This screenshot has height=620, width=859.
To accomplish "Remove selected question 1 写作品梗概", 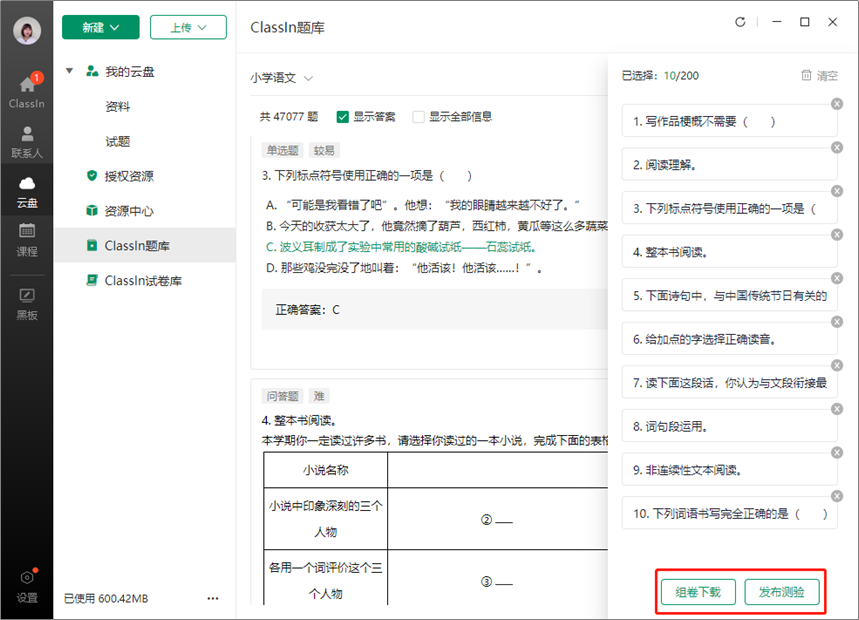I will point(837,104).
